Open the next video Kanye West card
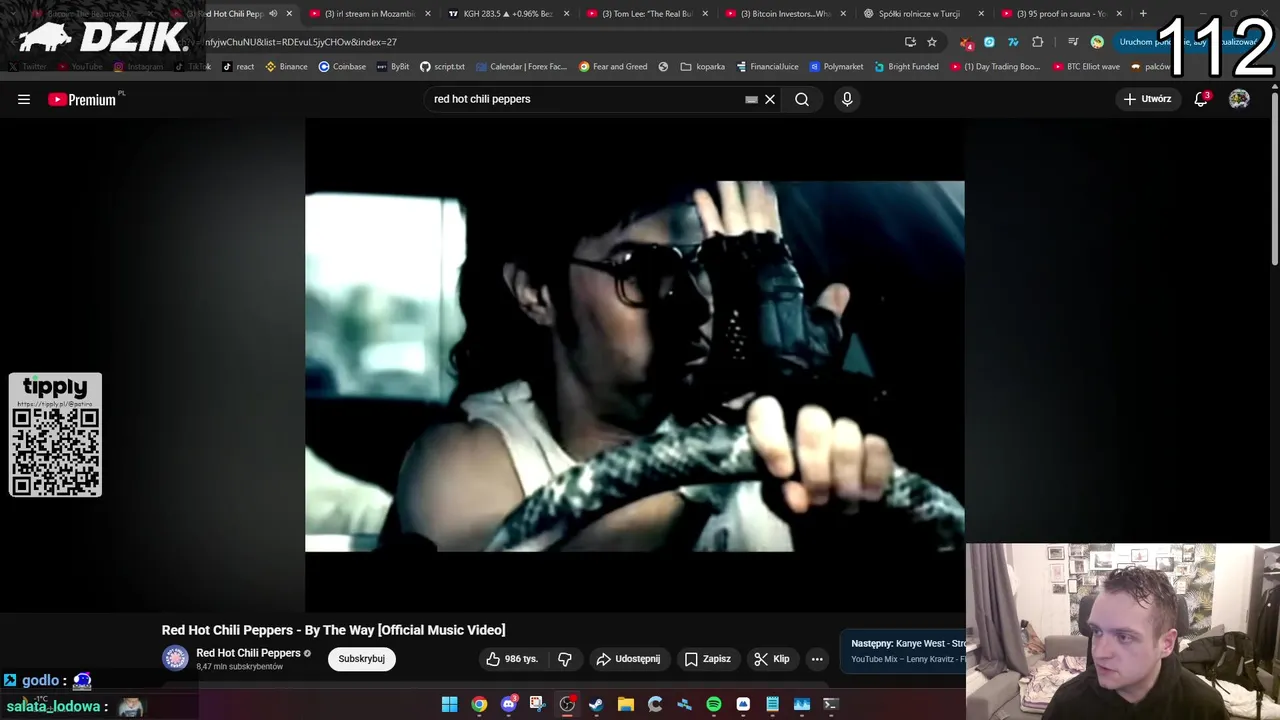Screen dimensions: 1280x720 click(903, 651)
